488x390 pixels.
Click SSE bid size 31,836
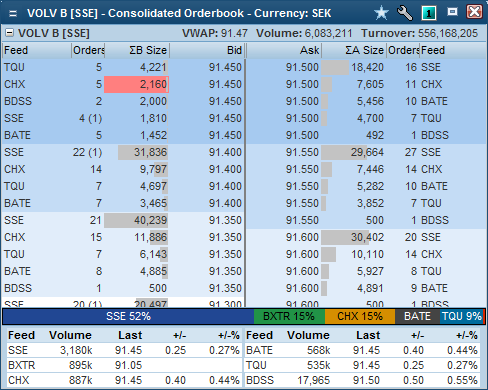coord(150,152)
